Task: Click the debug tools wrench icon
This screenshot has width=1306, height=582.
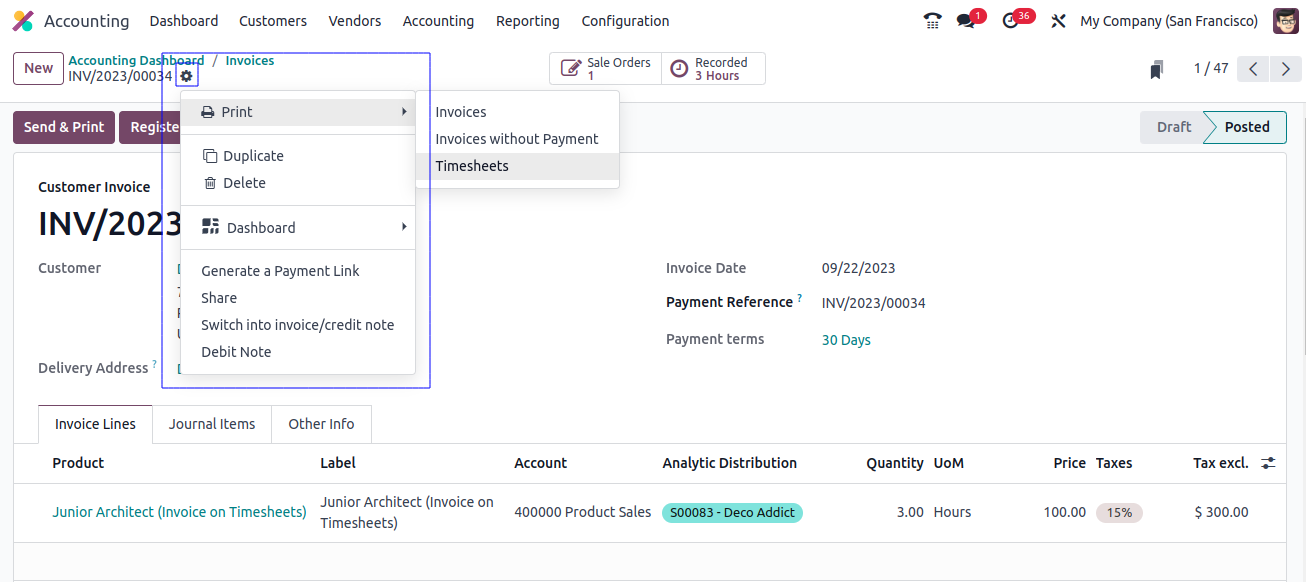Action: coord(1058,21)
